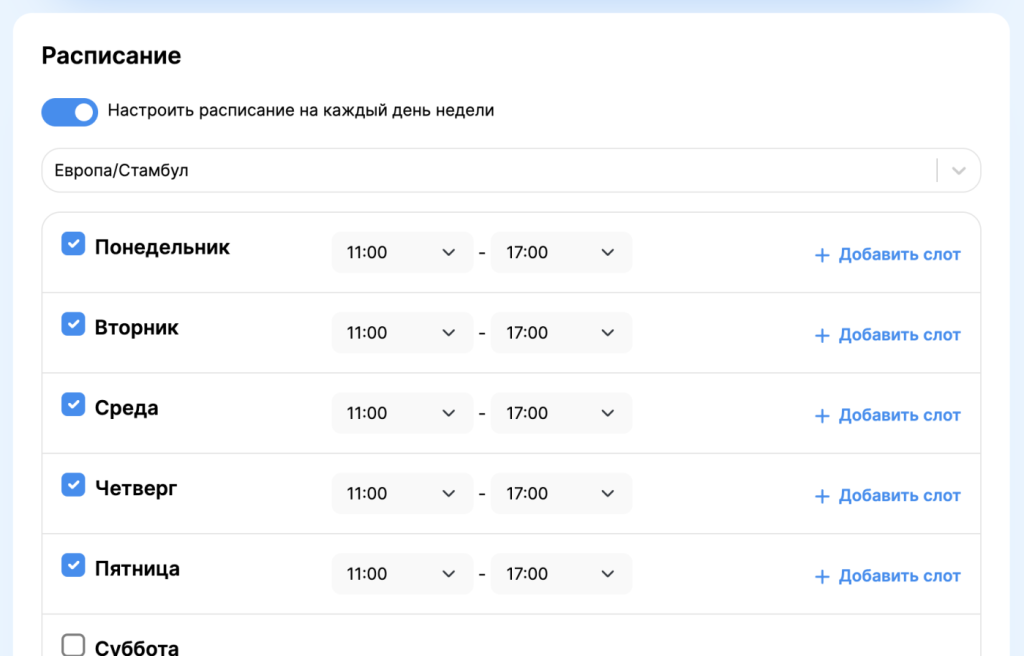Uncheck the Понедельник checkbox
This screenshot has height=656, width=1024.
73,244
